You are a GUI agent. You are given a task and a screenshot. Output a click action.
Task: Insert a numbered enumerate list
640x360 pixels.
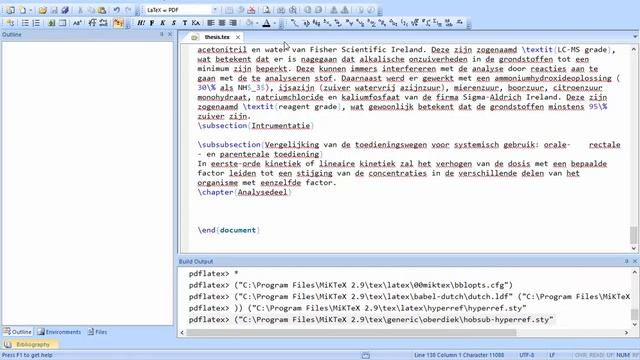point(36,23)
